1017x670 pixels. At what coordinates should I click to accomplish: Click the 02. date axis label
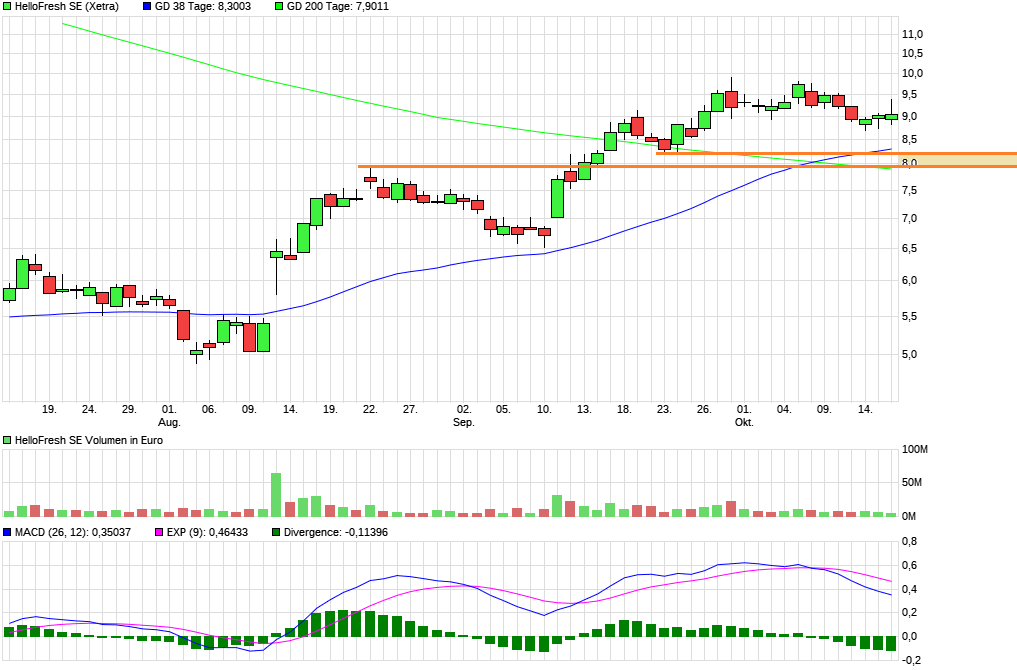point(464,410)
